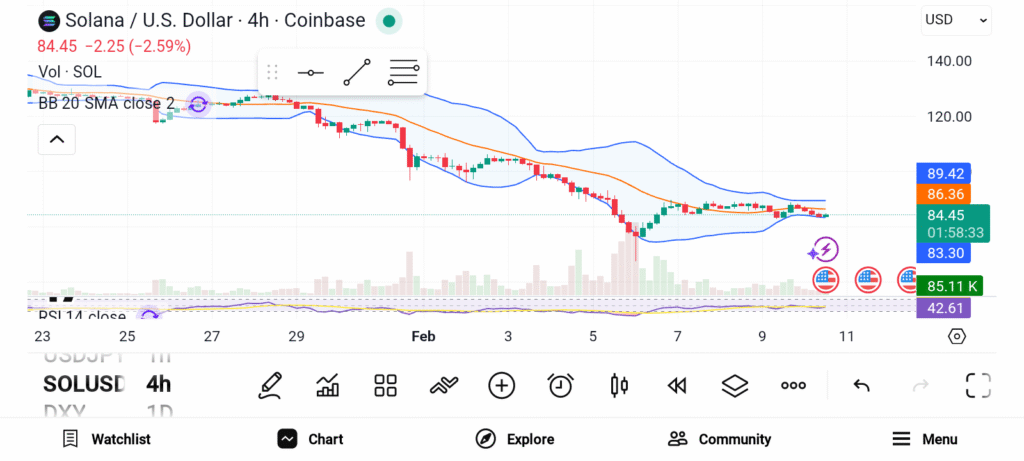Switch to the Watchlist tab
The image size is (1024, 461).
tap(106, 439)
